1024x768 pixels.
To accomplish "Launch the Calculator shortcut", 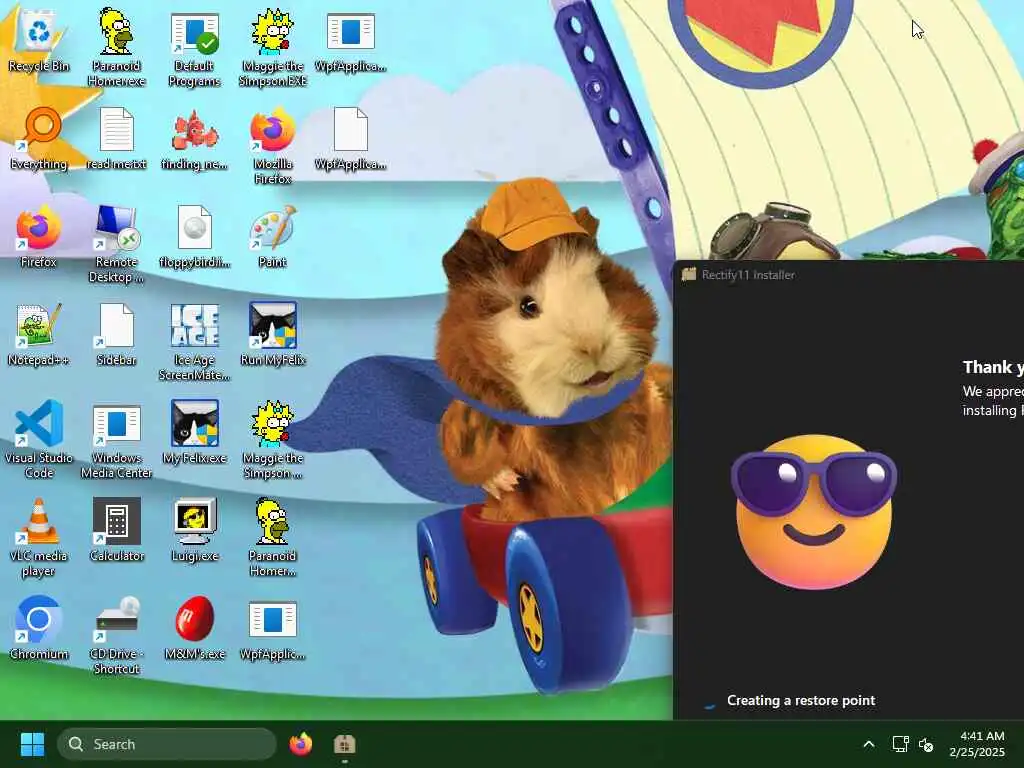I will (x=116, y=530).
